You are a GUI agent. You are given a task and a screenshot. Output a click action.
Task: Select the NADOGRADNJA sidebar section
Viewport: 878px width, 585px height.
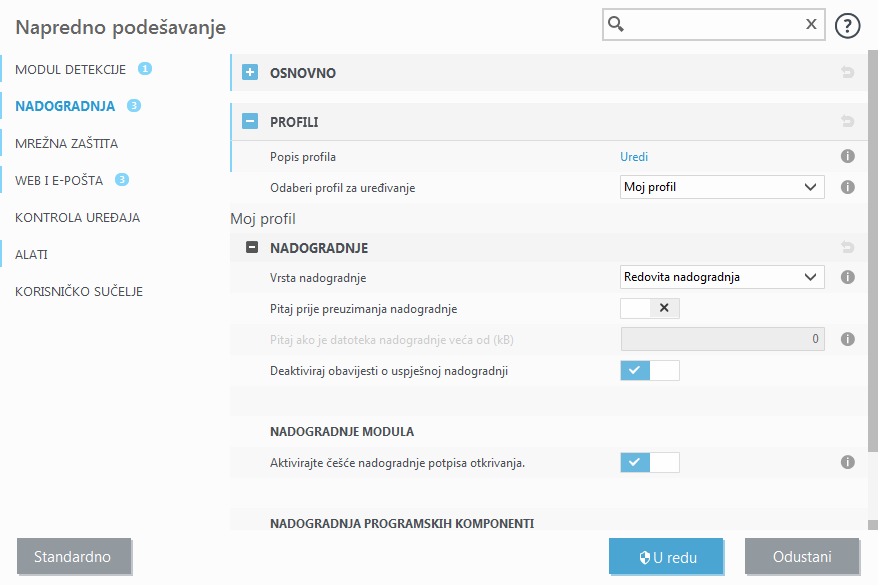(x=66, y=105)
